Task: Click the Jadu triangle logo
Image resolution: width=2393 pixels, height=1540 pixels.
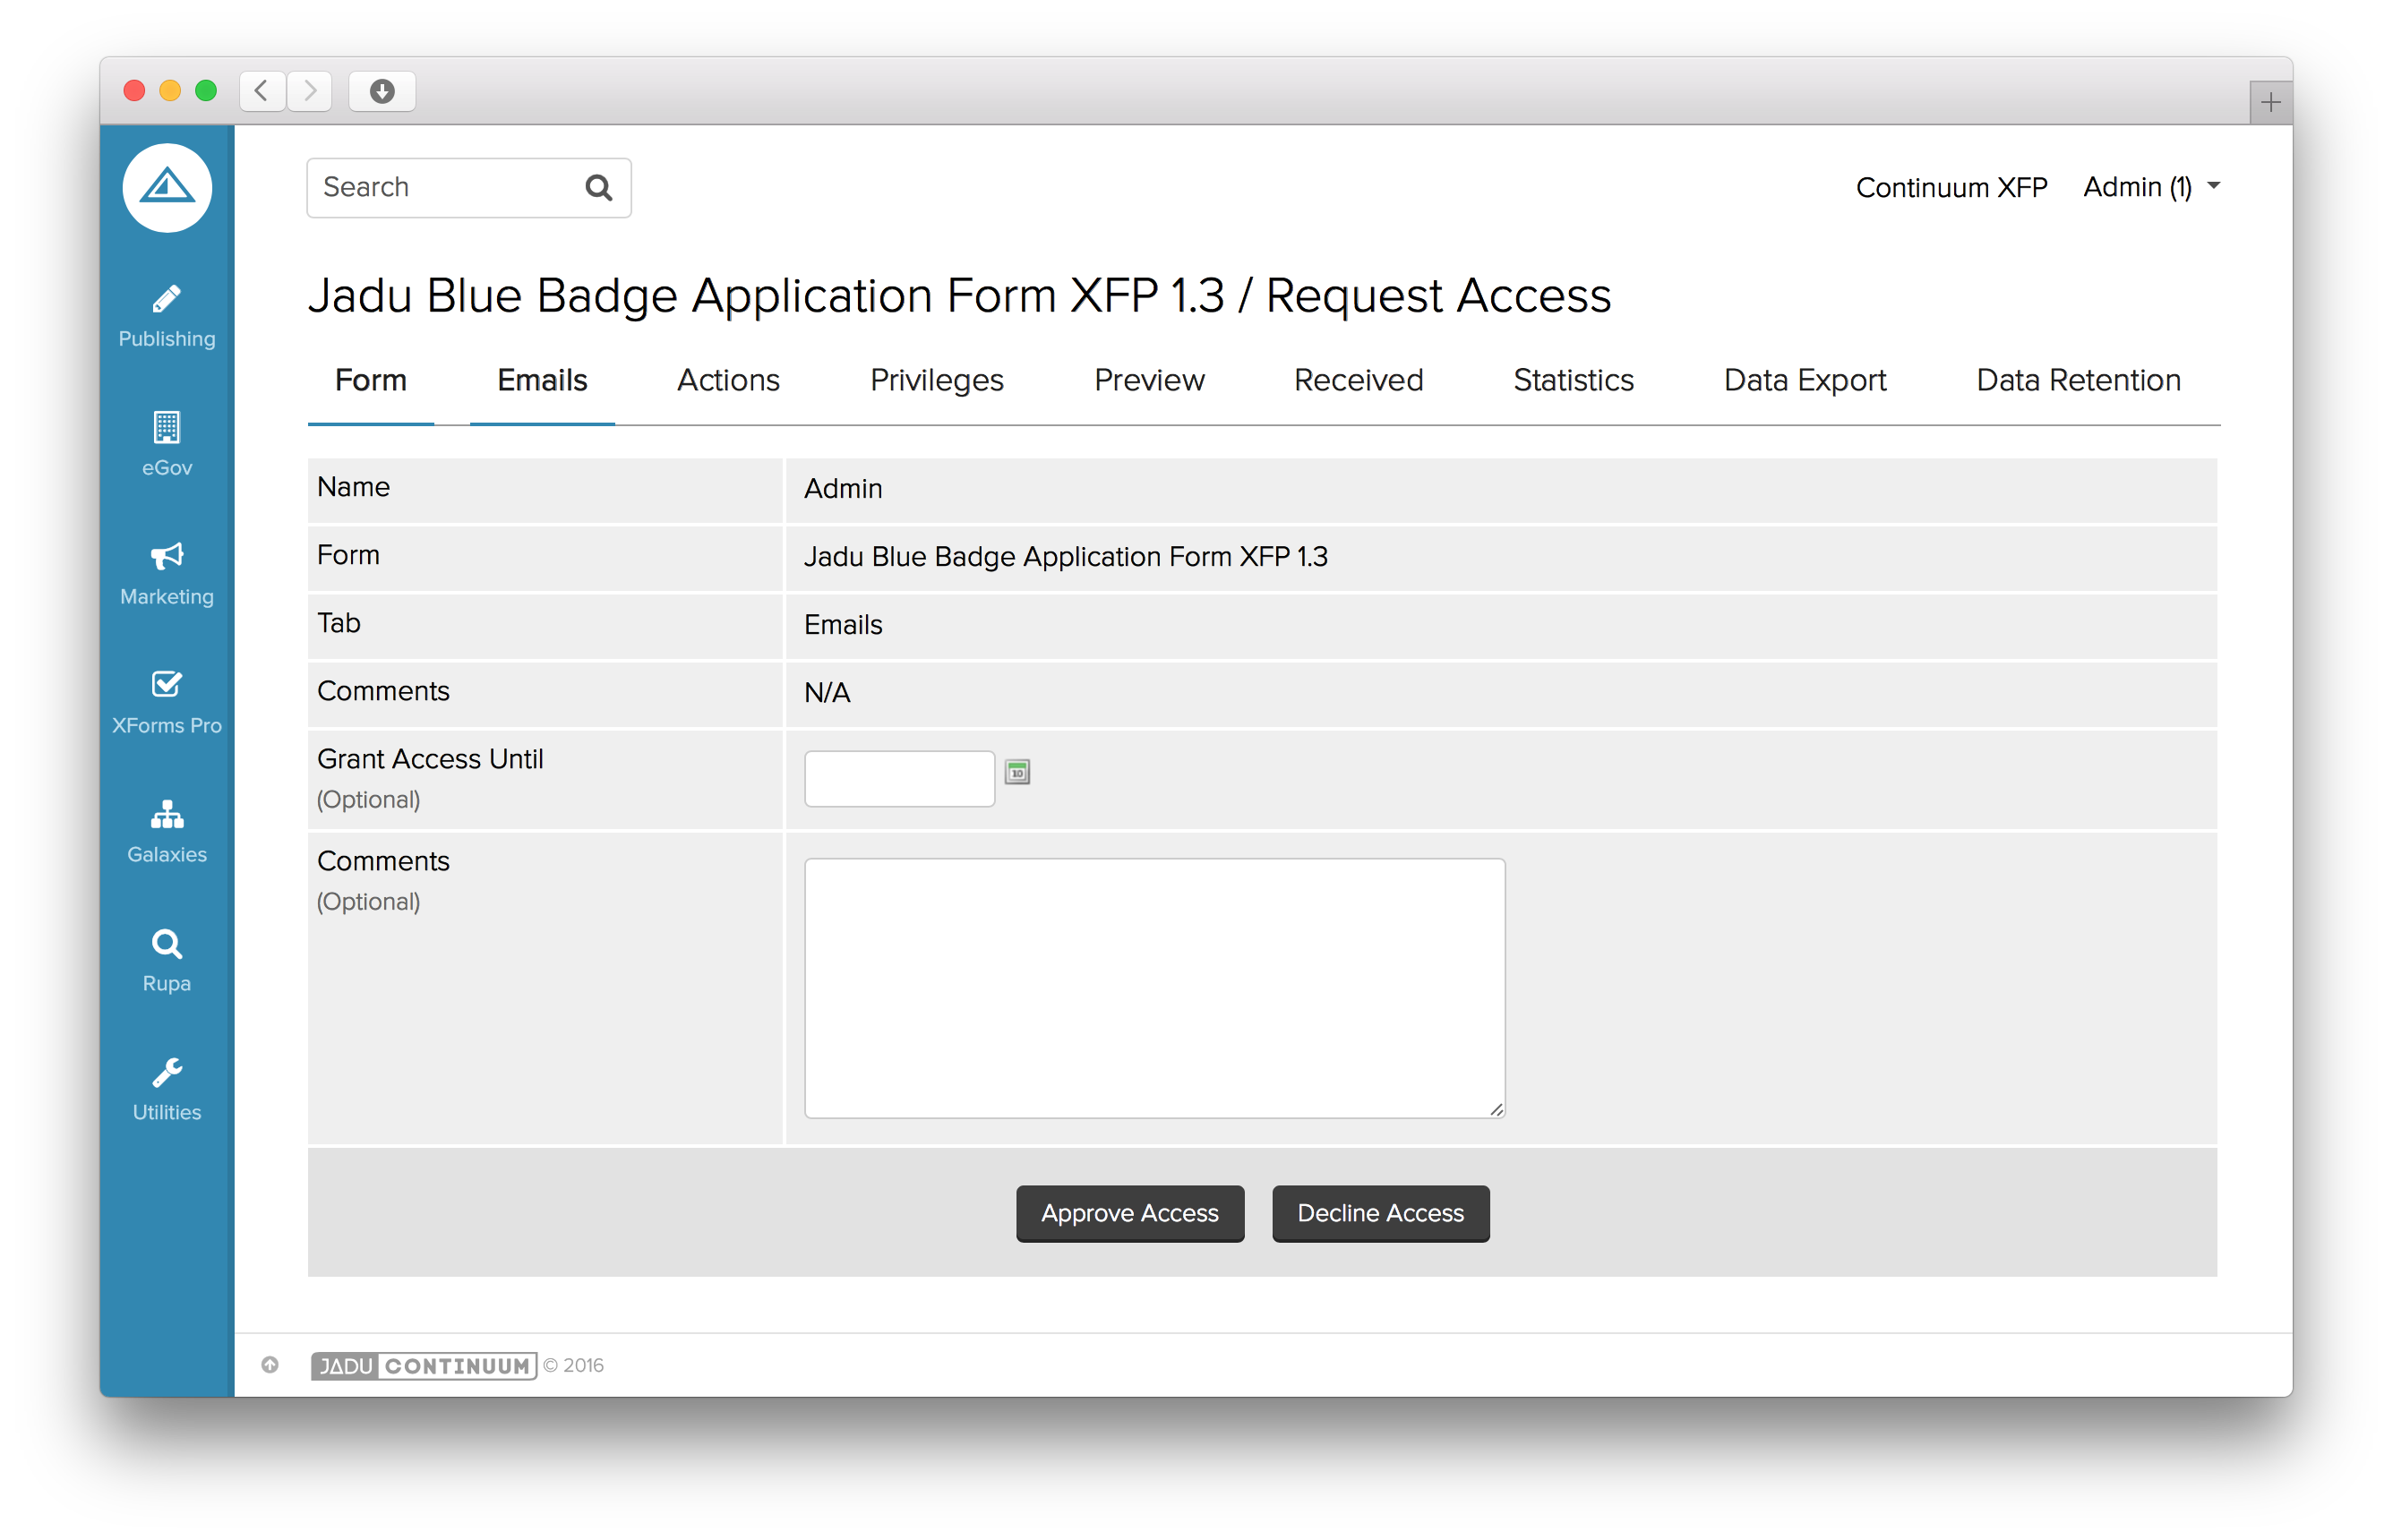Action: pyautogui.click(x=167, y=188)
